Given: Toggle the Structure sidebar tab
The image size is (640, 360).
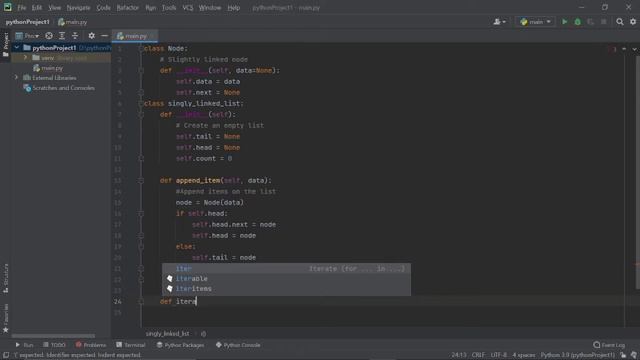Looking at the screenshot, I should (5, 278).
